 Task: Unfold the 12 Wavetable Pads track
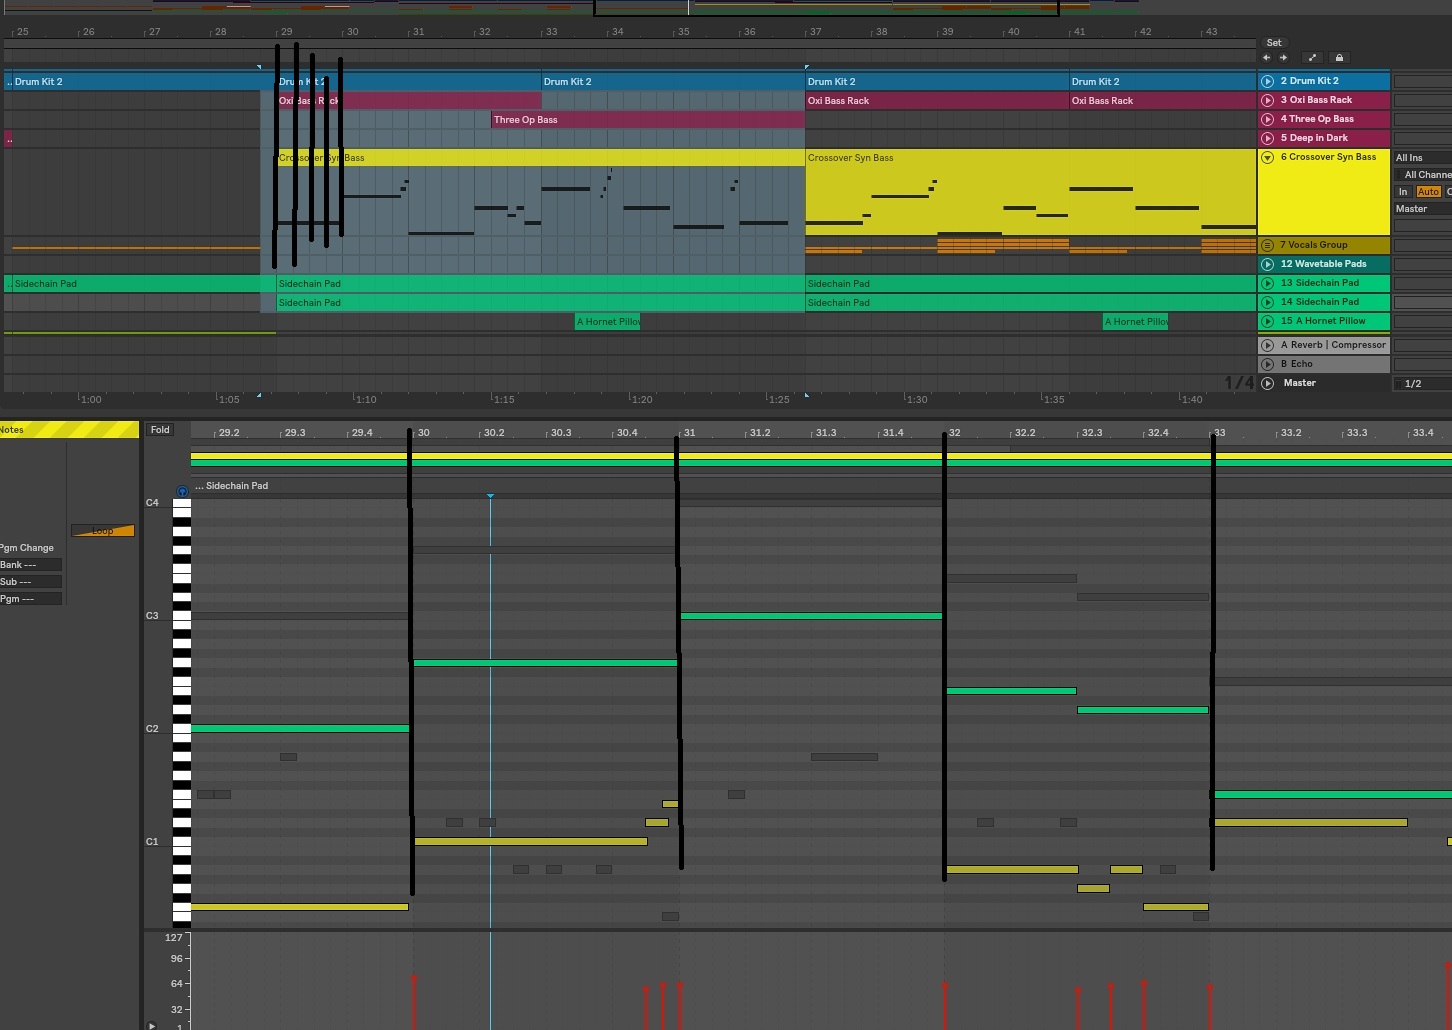(1268, 264)
